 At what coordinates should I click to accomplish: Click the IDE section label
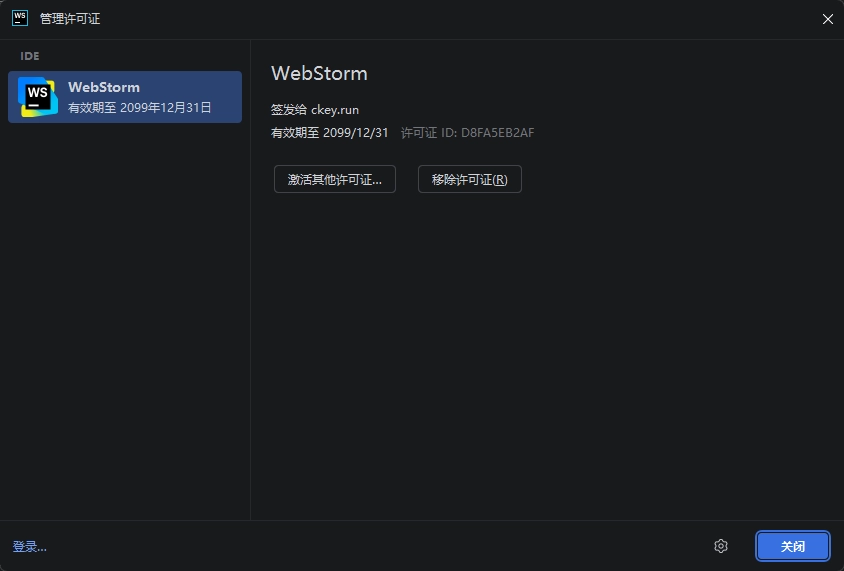pyautogui.click(x=30, y=56)
